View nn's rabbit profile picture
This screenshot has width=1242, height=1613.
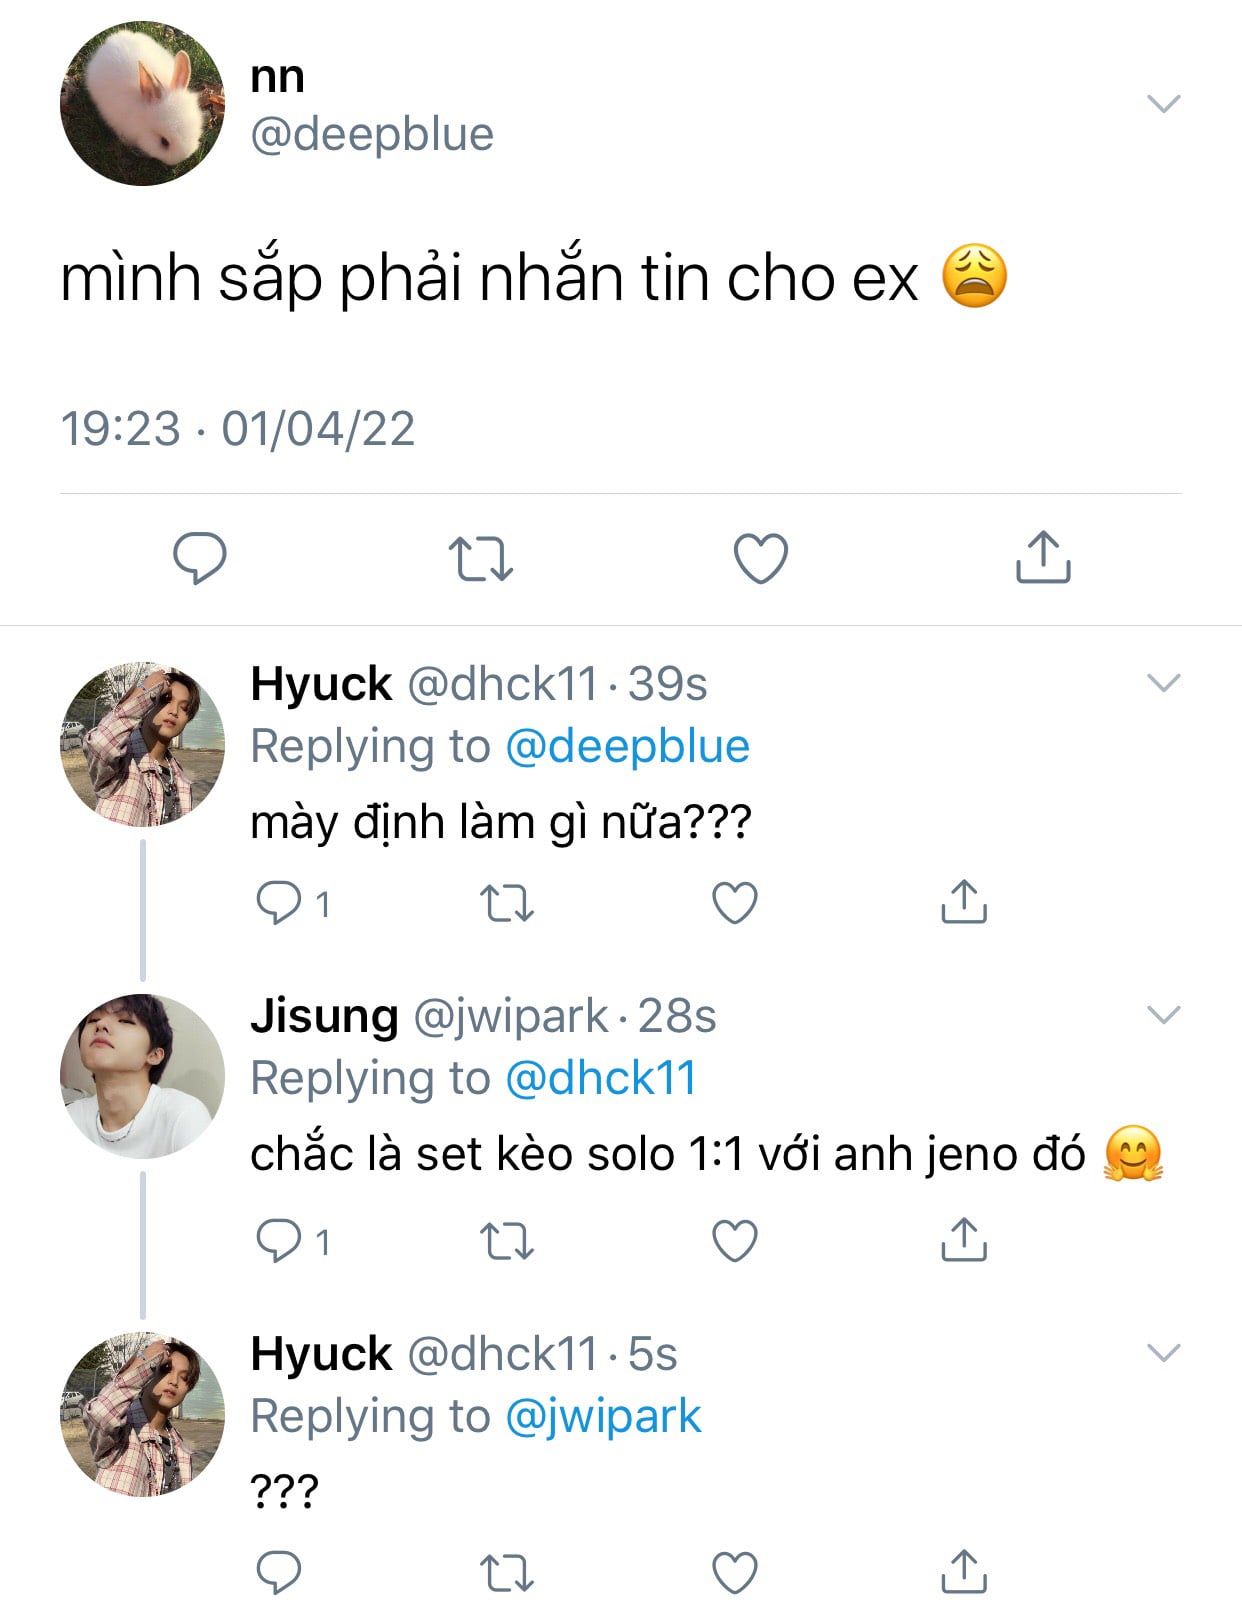click(143, 104)
